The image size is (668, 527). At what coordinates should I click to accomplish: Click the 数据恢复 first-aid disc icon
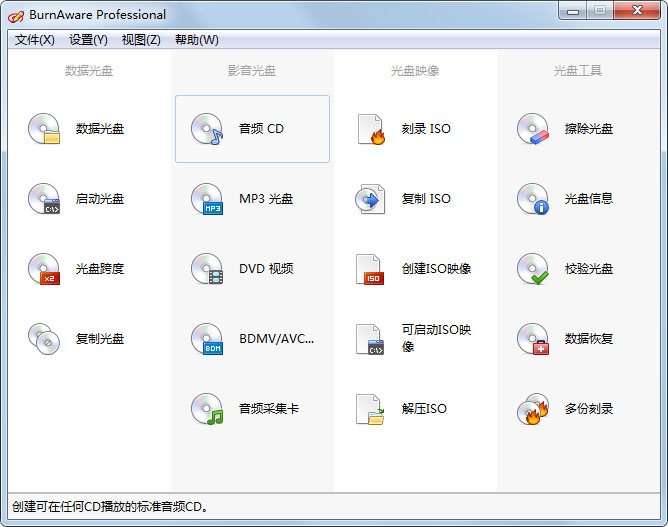(533, 339)
